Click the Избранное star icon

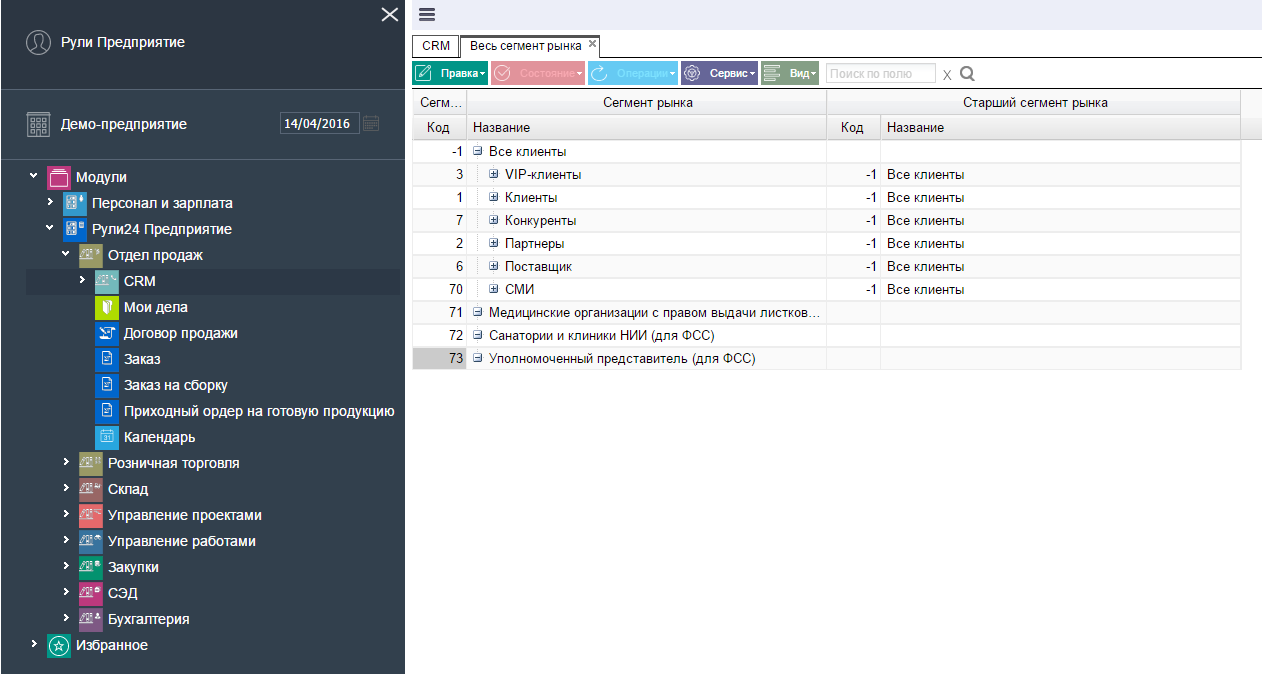[59, 645]
